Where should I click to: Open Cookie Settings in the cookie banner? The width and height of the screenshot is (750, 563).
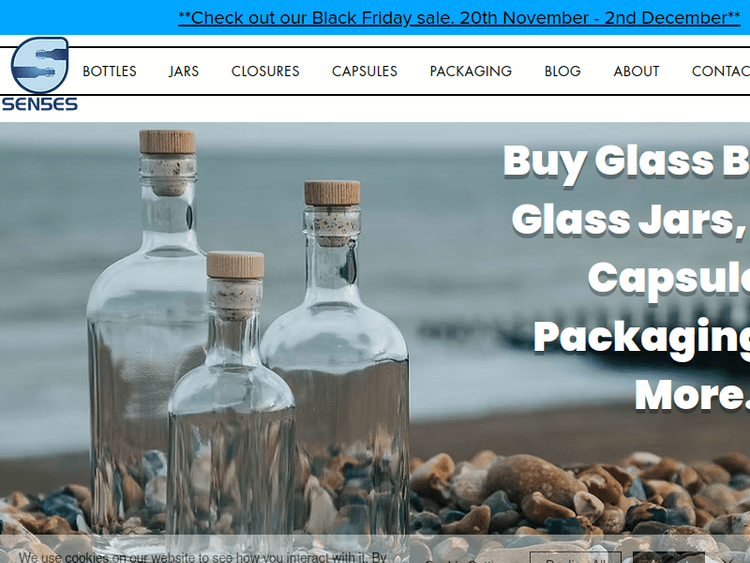464,560
